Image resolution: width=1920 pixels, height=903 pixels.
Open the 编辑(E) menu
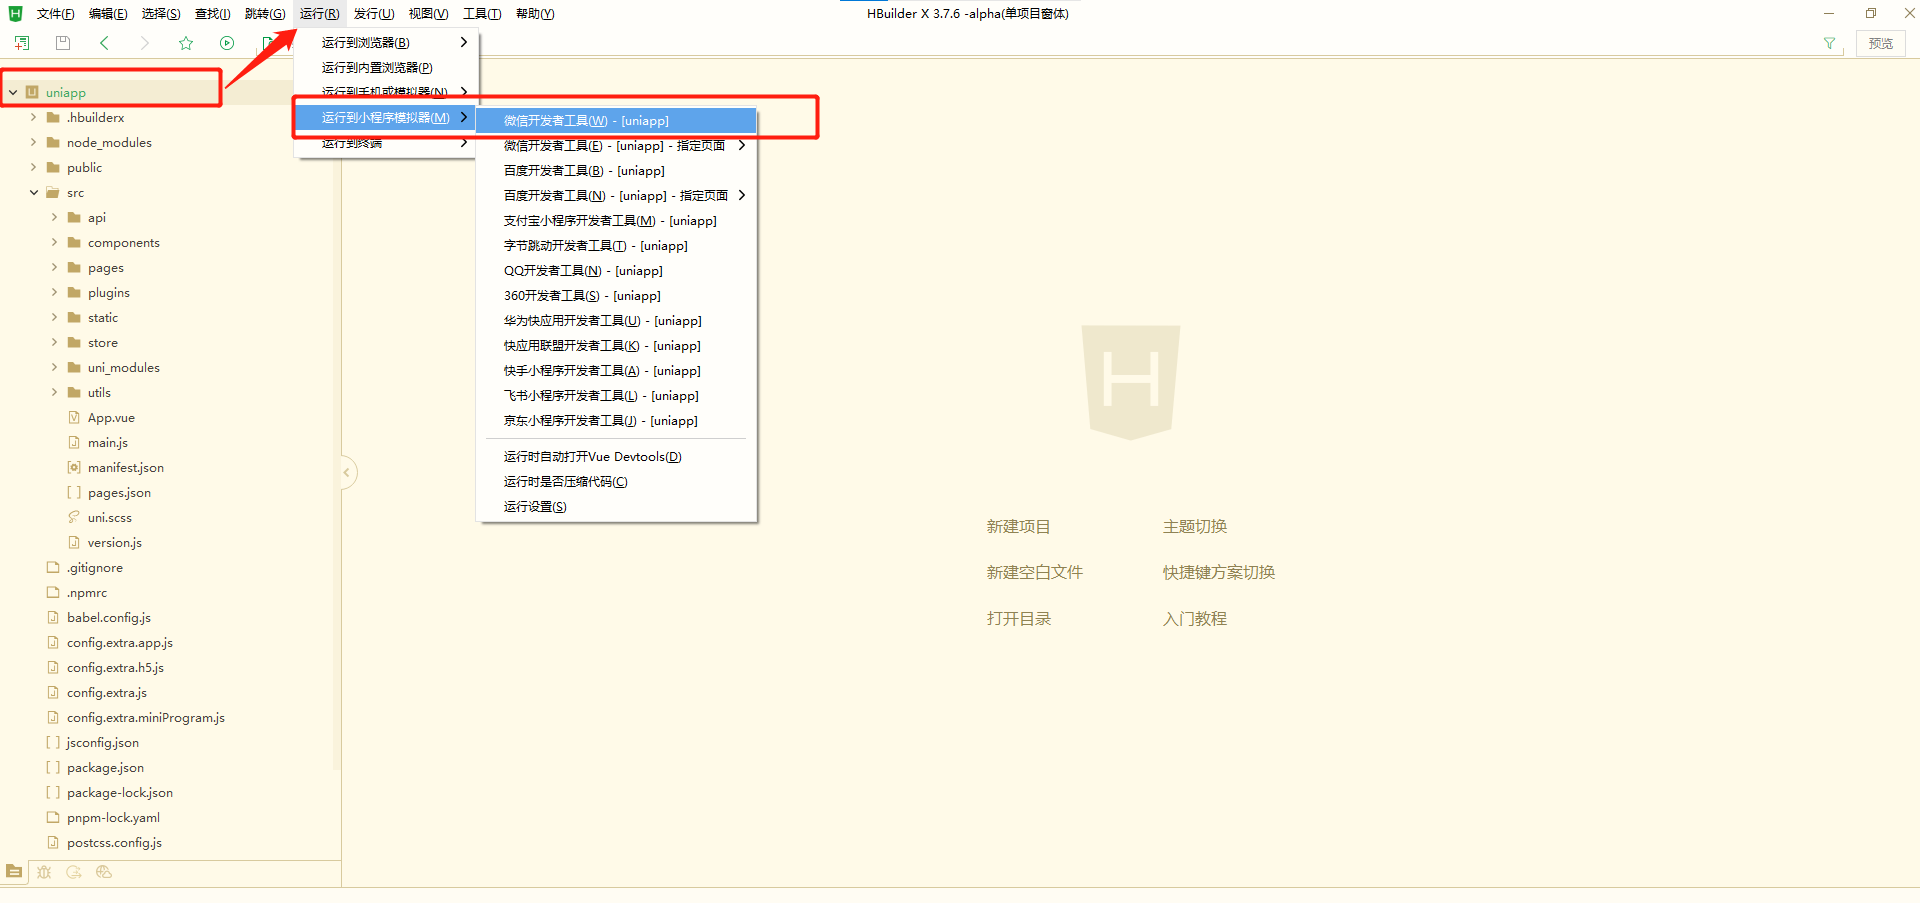pyautogui.click(x=108, y=14)
